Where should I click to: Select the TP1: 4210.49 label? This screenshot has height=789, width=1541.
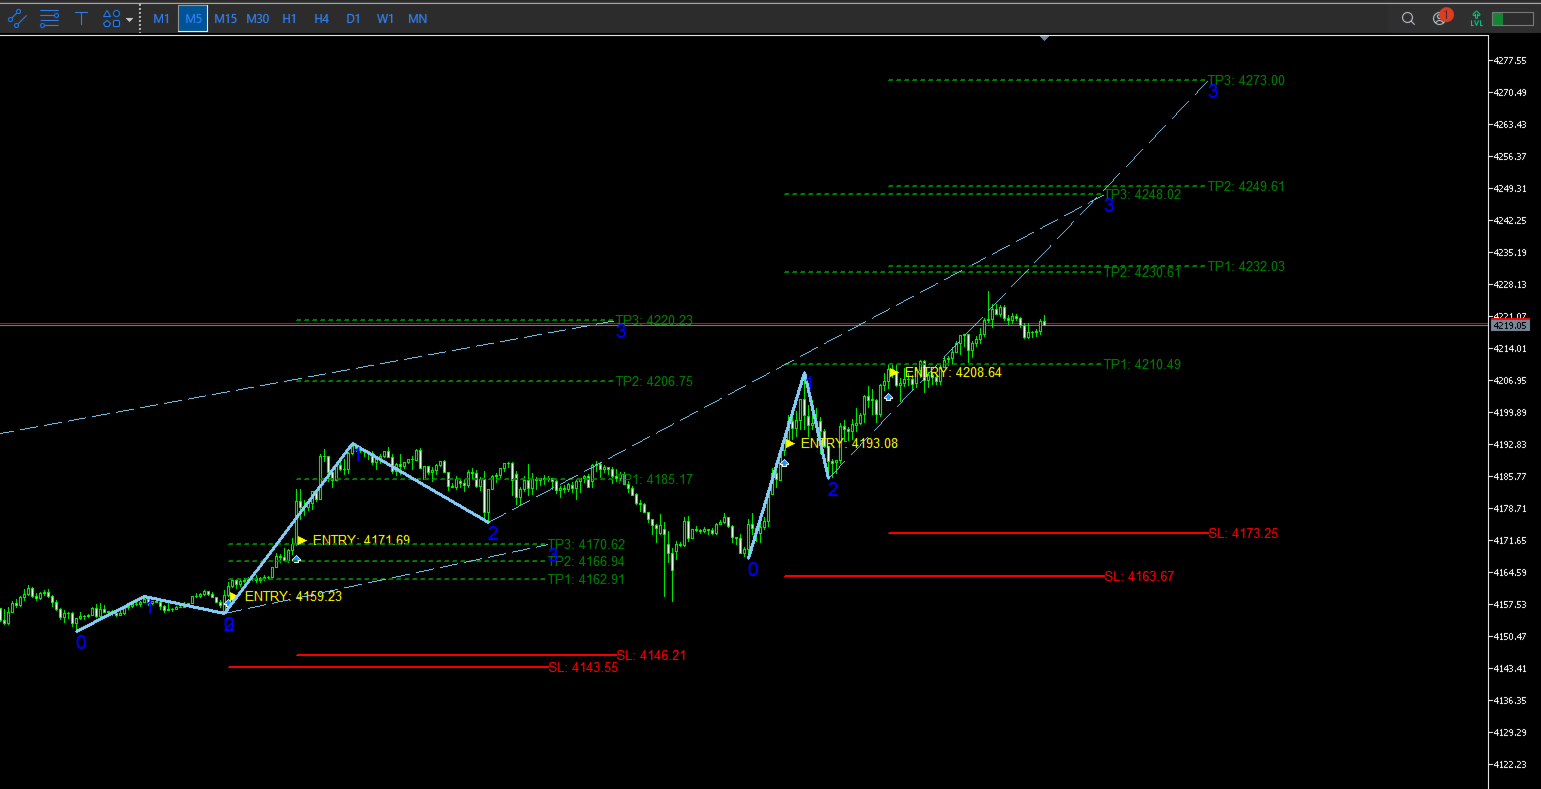(1142, 364)
